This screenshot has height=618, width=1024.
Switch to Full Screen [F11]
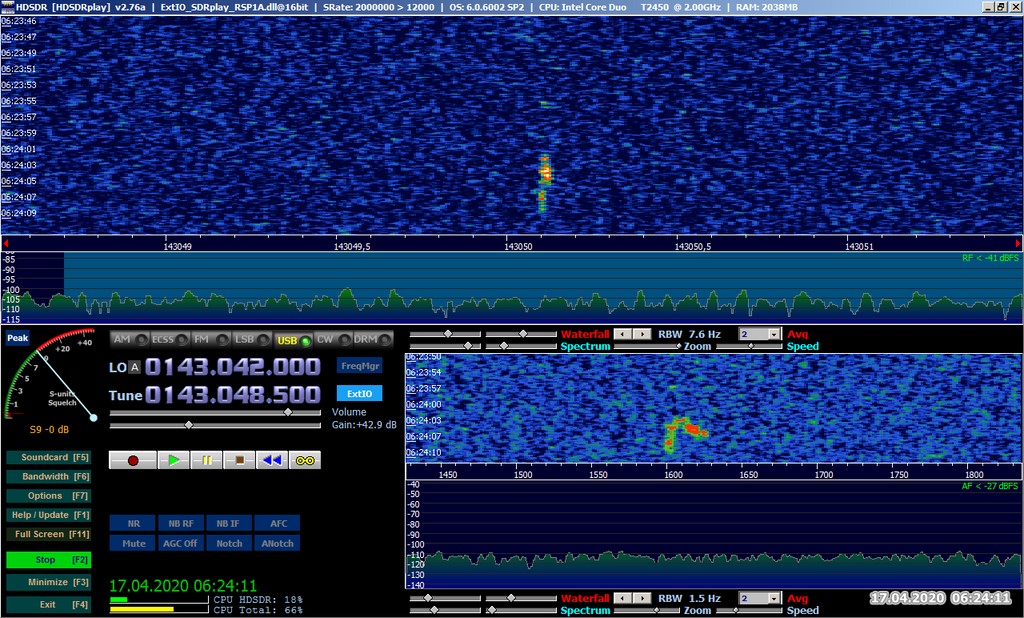pyautogui.click(x=48, y=534)
